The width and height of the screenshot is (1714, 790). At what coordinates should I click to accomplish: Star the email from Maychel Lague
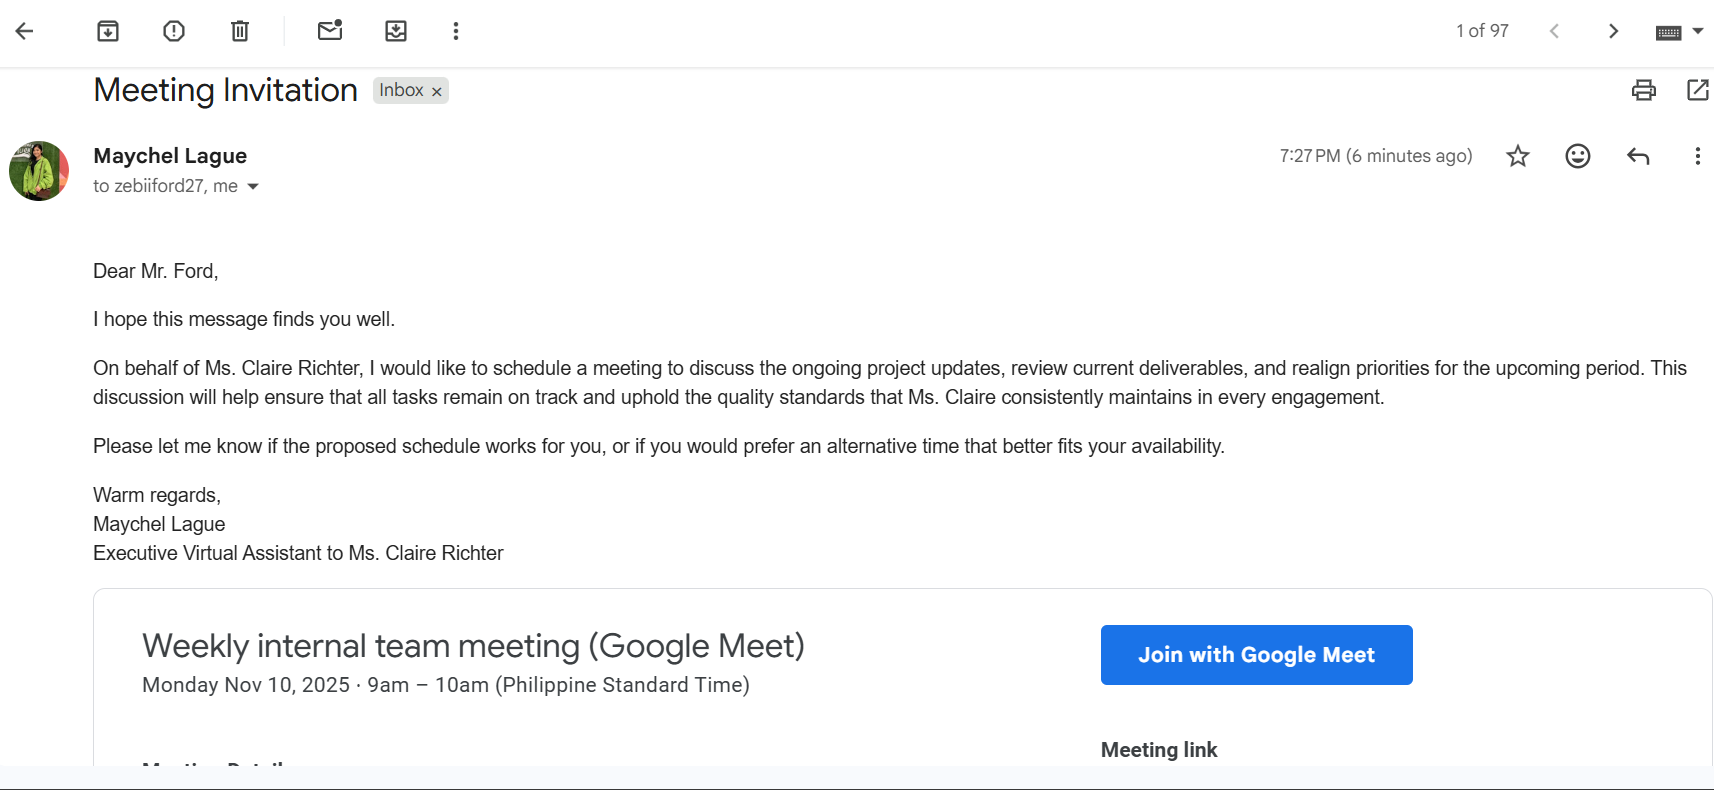coord(1518,156)
